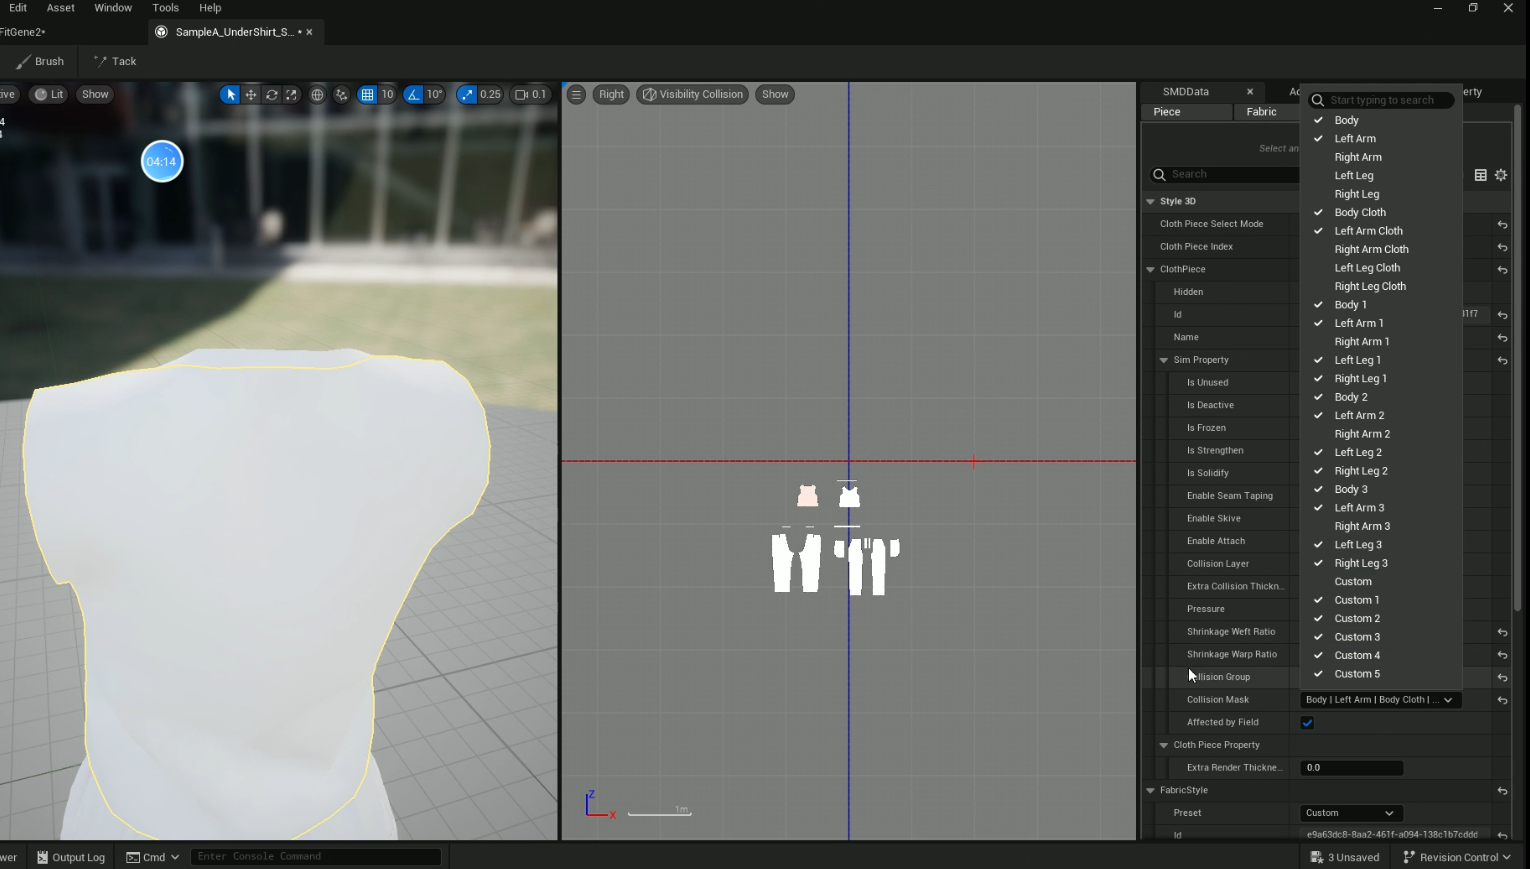Click the mask list search field

(1381, 100)
